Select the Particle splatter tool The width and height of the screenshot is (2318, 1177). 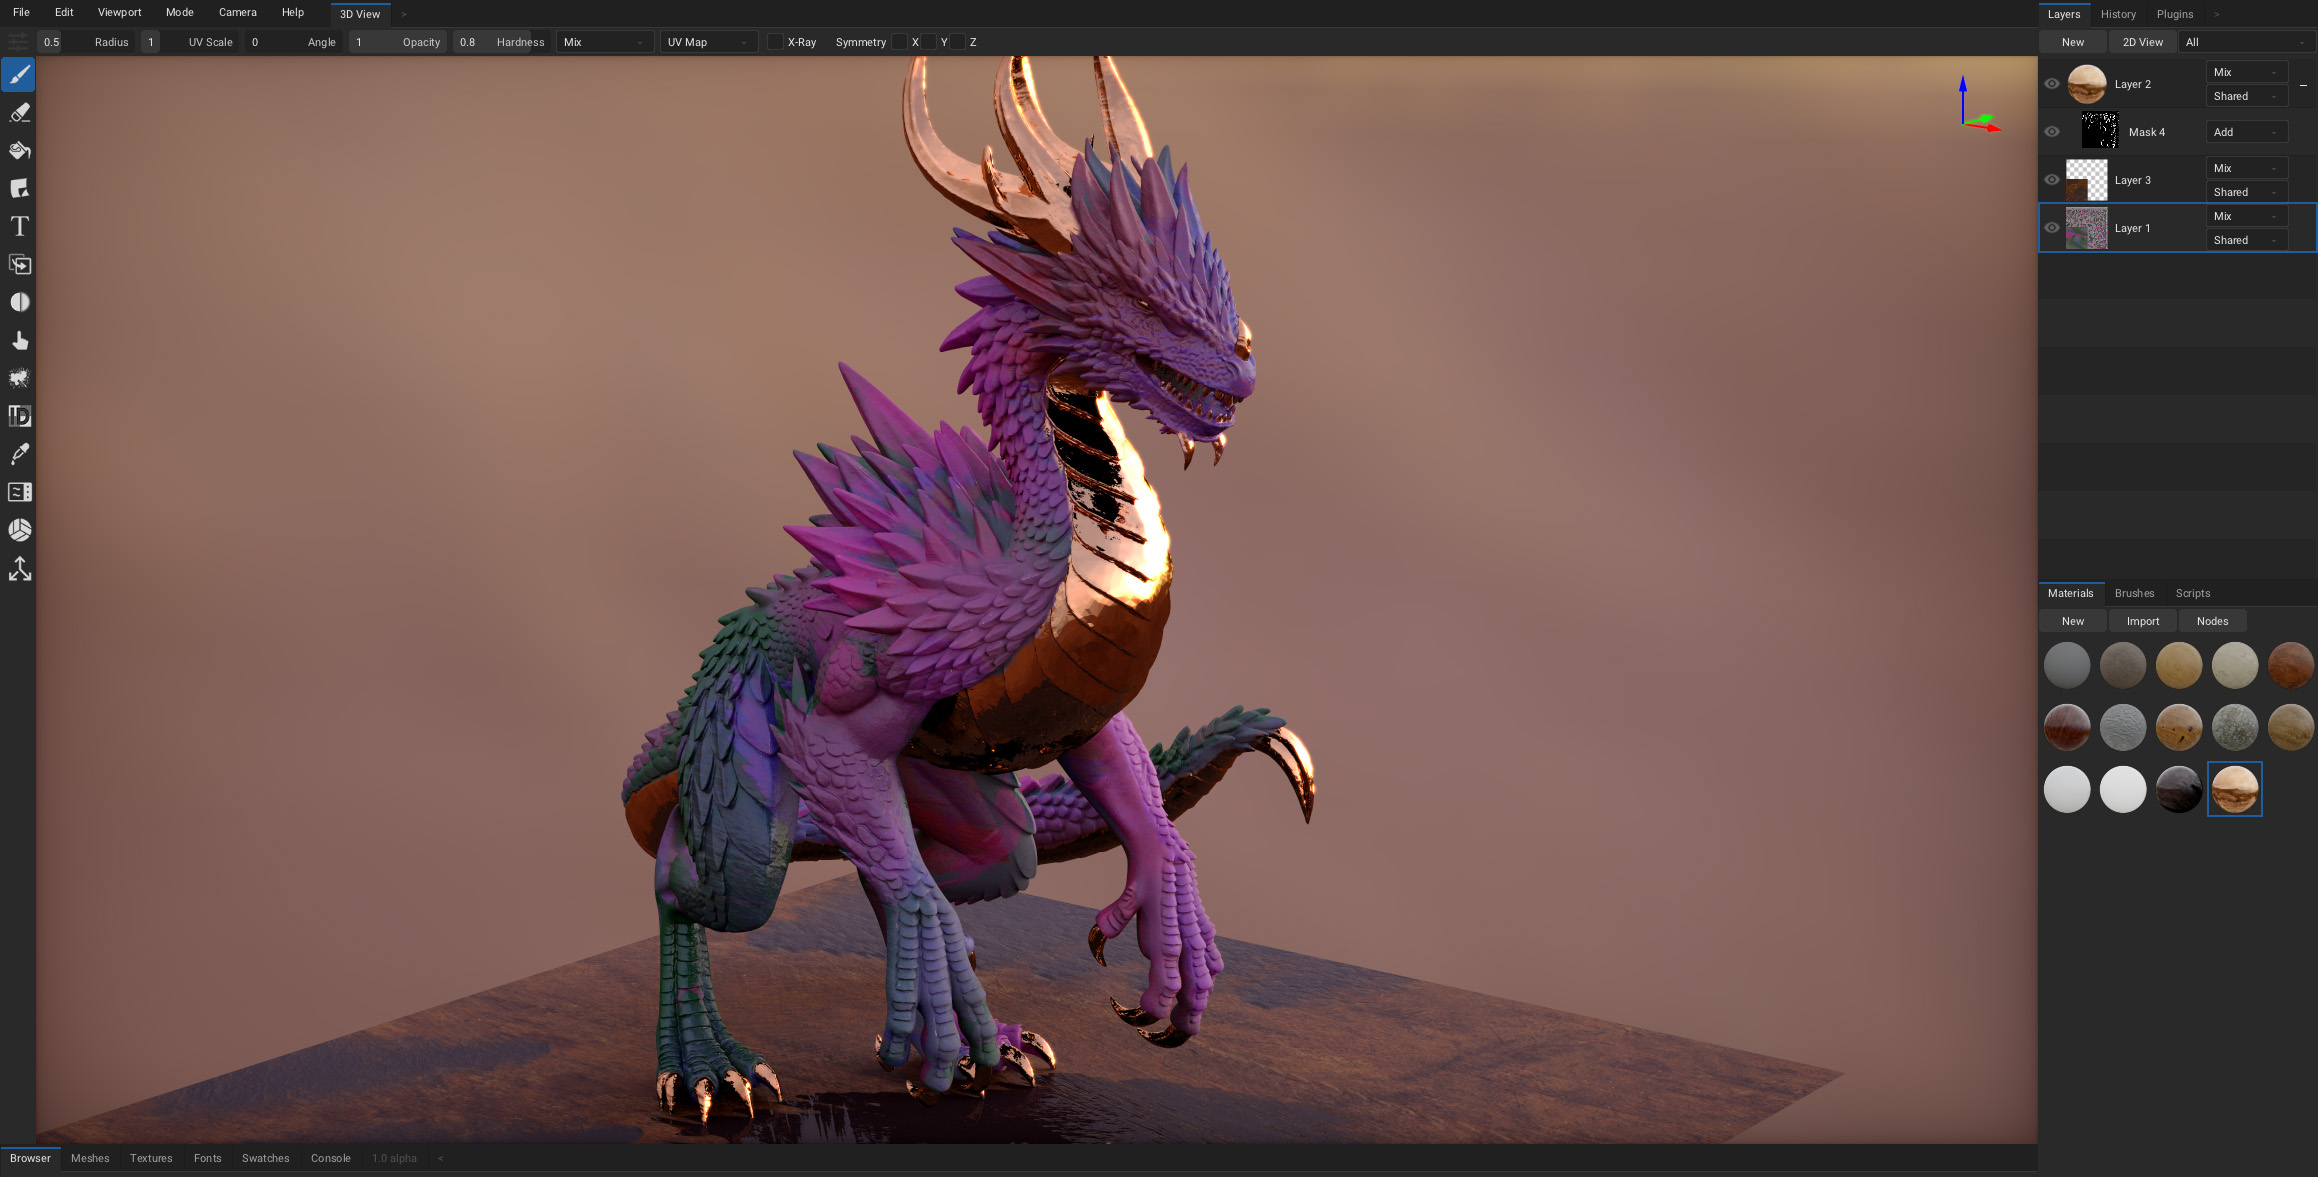pos(19,378)
